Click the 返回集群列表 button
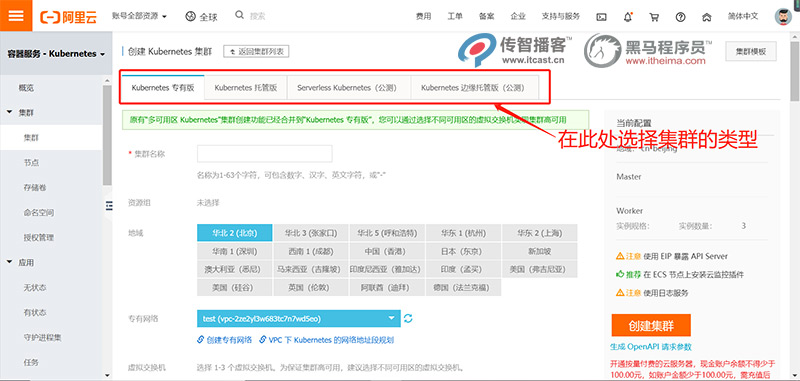This screenshot has height=381, width=800. (257, 51)
